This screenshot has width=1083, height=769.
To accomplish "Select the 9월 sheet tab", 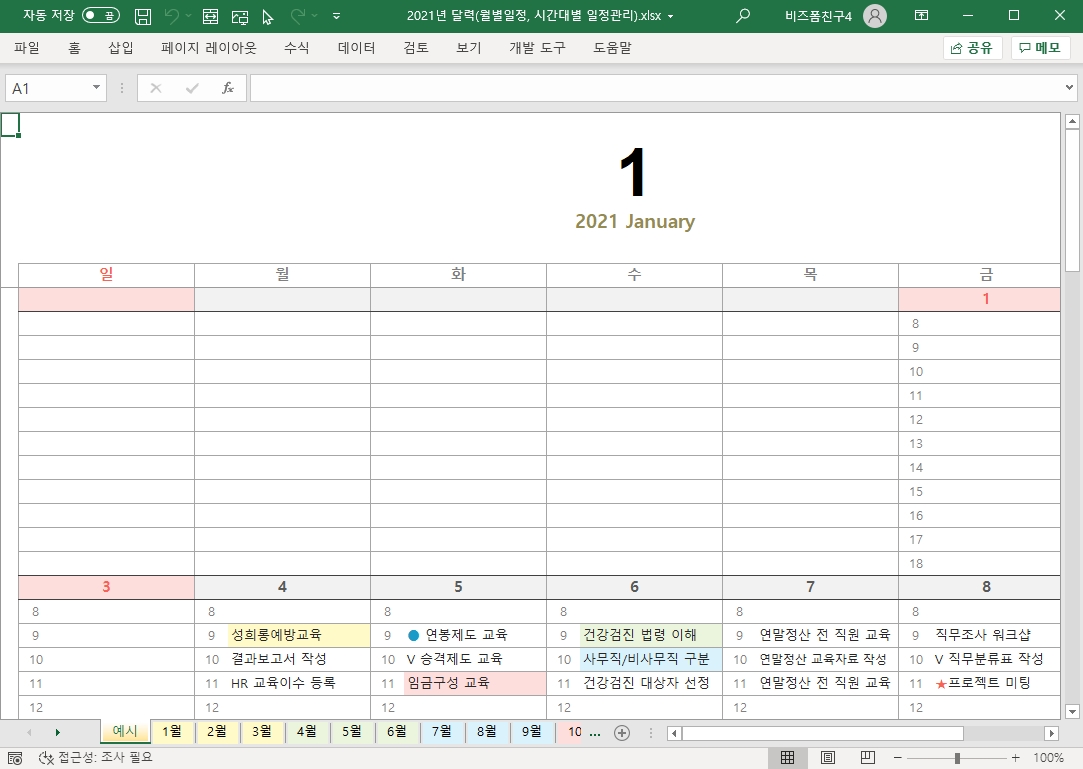I will [531, 731].
